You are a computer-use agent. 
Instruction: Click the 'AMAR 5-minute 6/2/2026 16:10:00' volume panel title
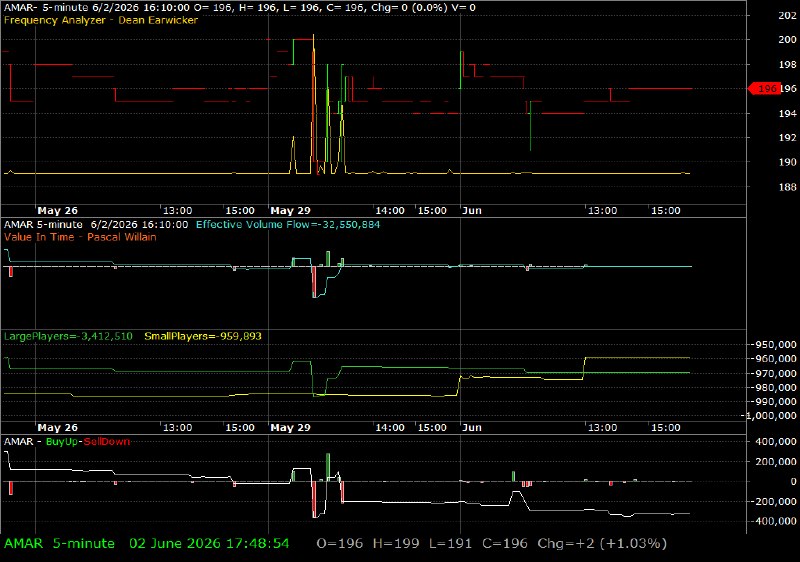pyautogui.click(x=96, y=224)
